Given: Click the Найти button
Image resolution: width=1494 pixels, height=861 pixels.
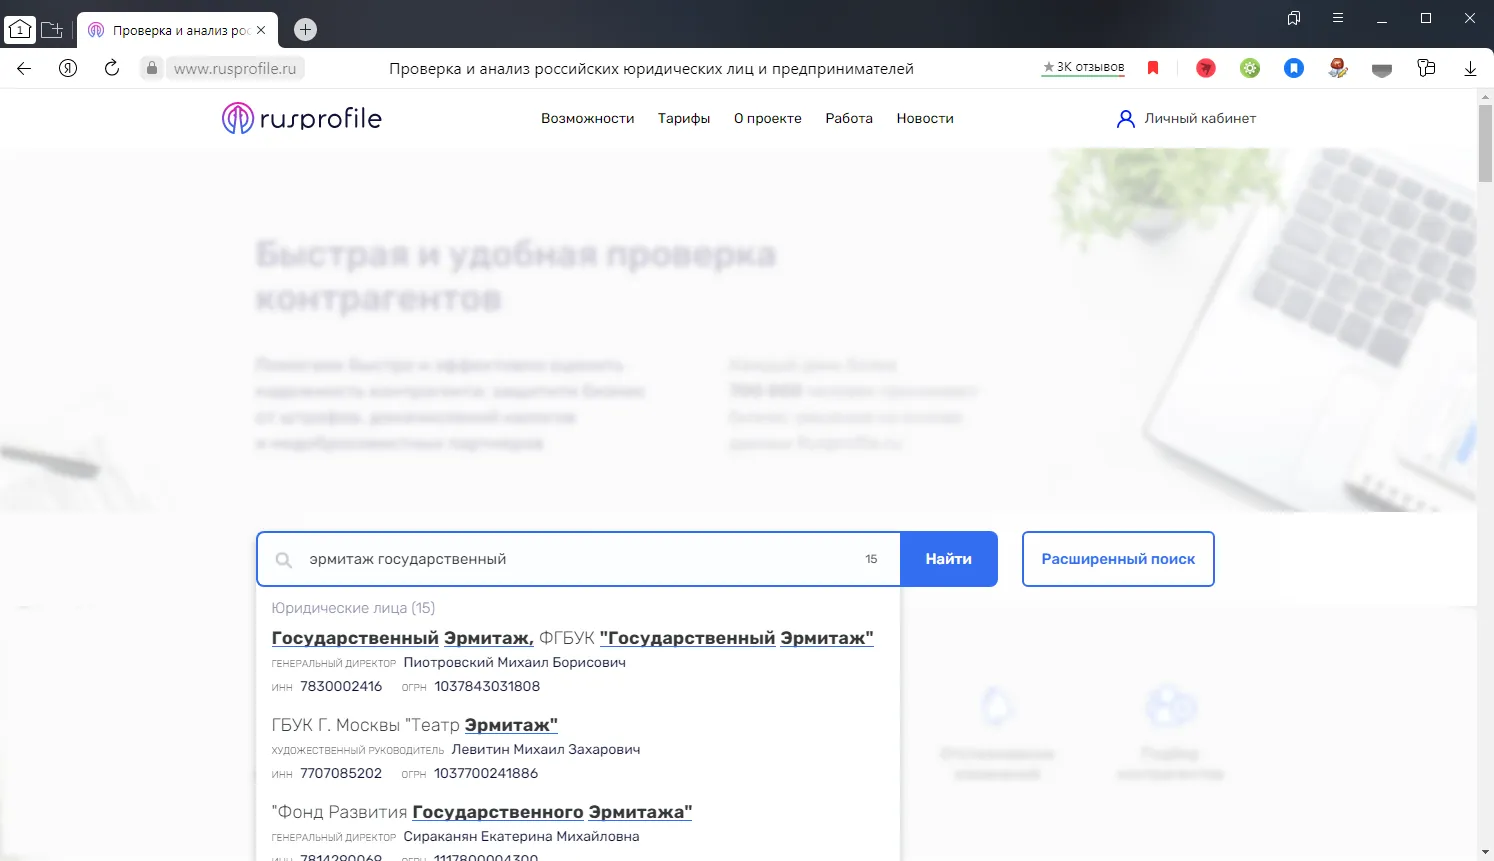Looking at the screenshot, I should point(949,559).
